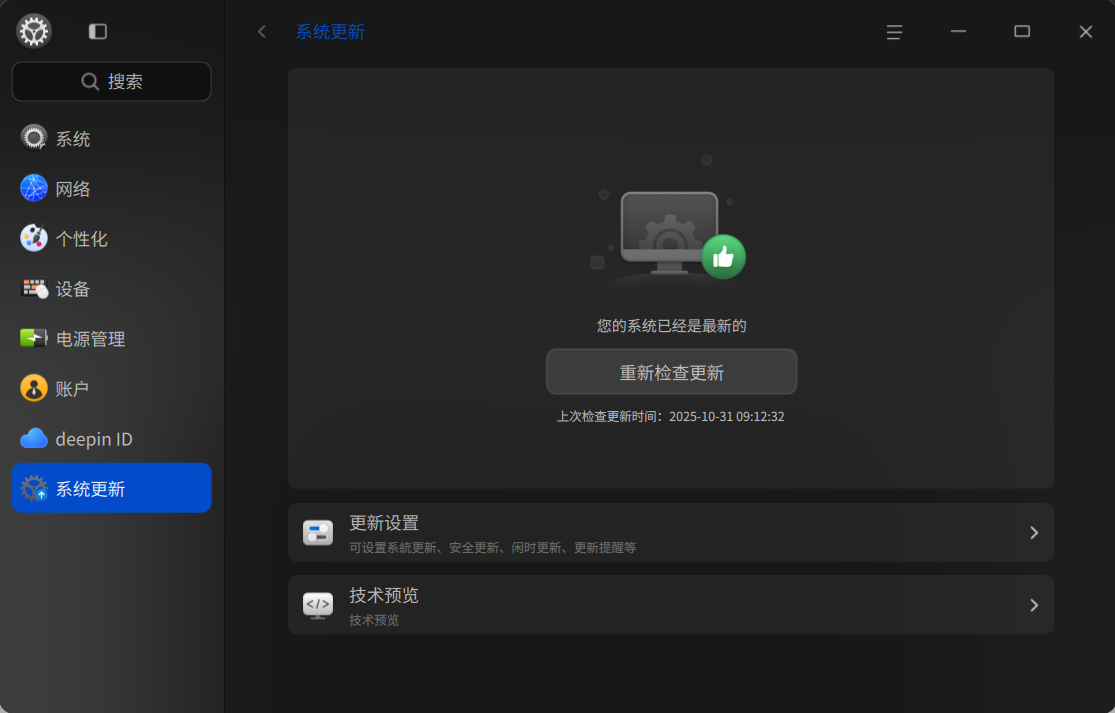The height and width of the screenshot is (713, 1115).
Task: Click the deepin ID cloud icon
Action: [33, 439]
